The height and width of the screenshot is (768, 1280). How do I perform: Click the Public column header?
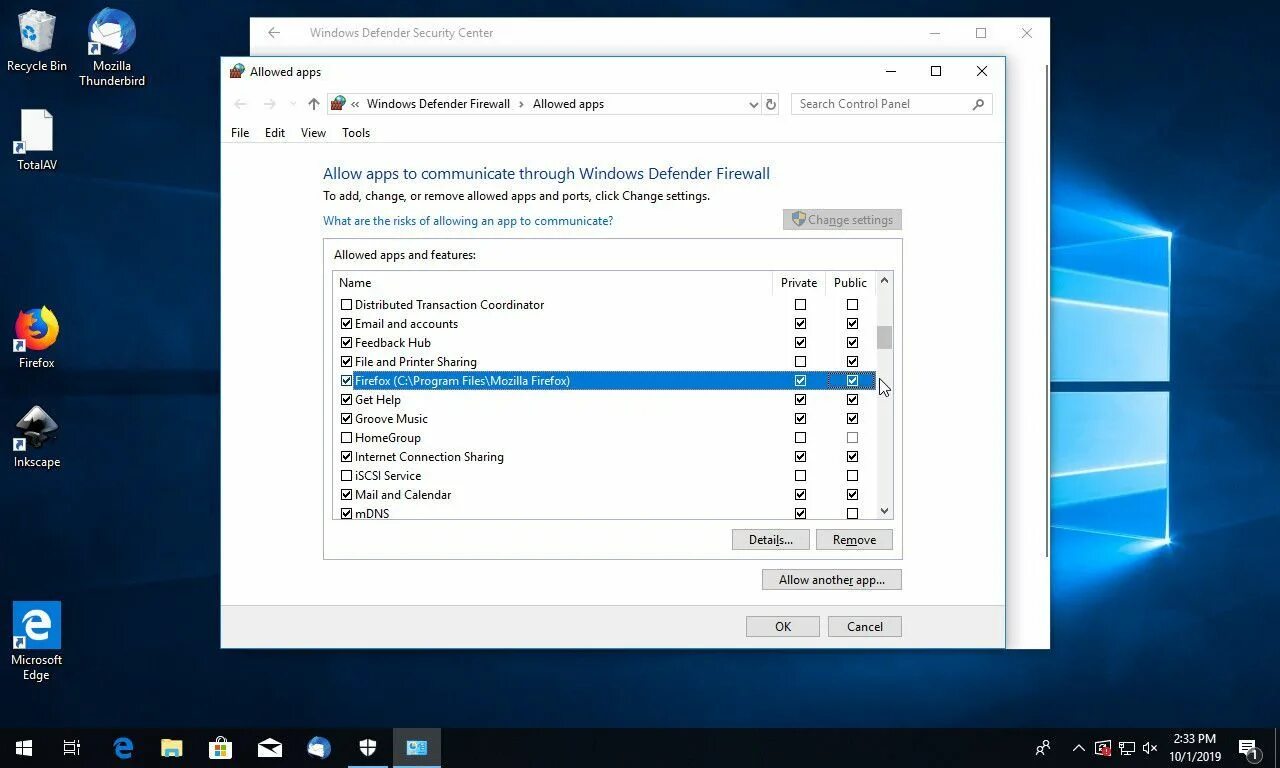tap(850, 283)
